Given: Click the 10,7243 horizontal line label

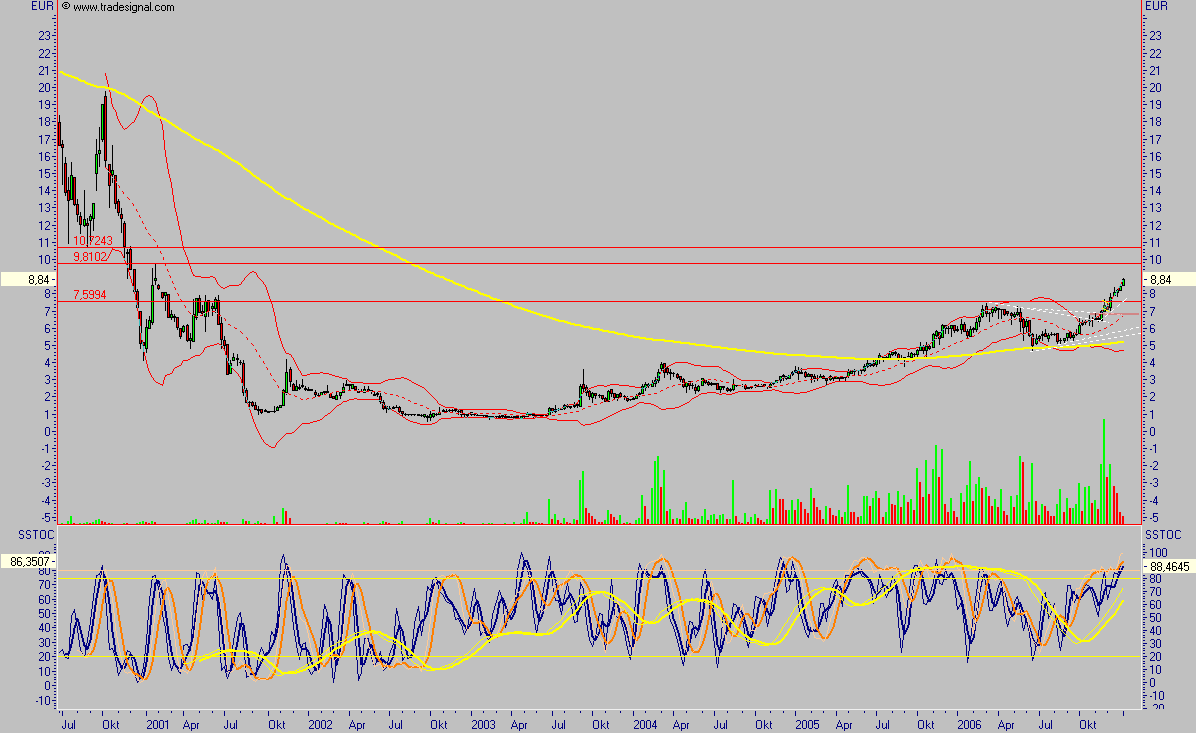Looking at the screenshot, I should point(92,241).
